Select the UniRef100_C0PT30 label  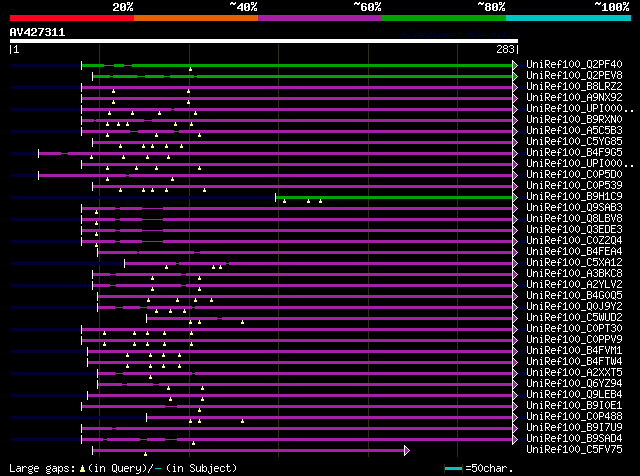[x=574, y=329]
